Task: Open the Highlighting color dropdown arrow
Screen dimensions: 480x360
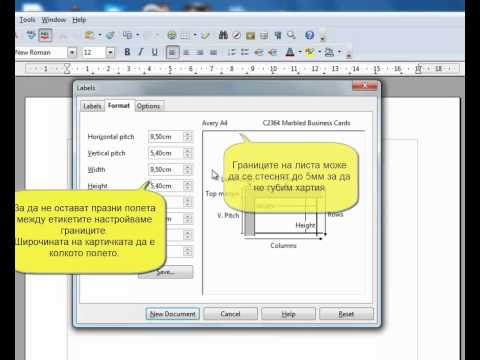Action: [319, 52]
